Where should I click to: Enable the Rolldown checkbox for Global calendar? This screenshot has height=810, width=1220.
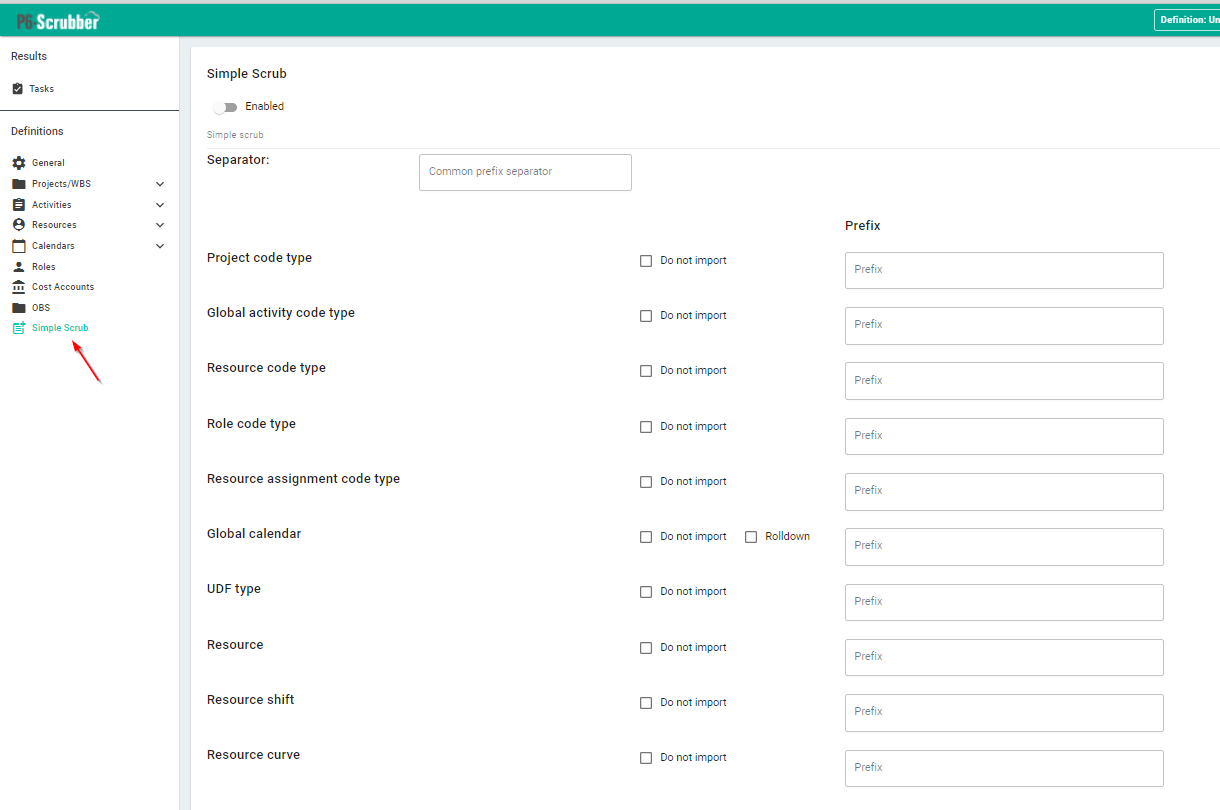pos(751,537)
